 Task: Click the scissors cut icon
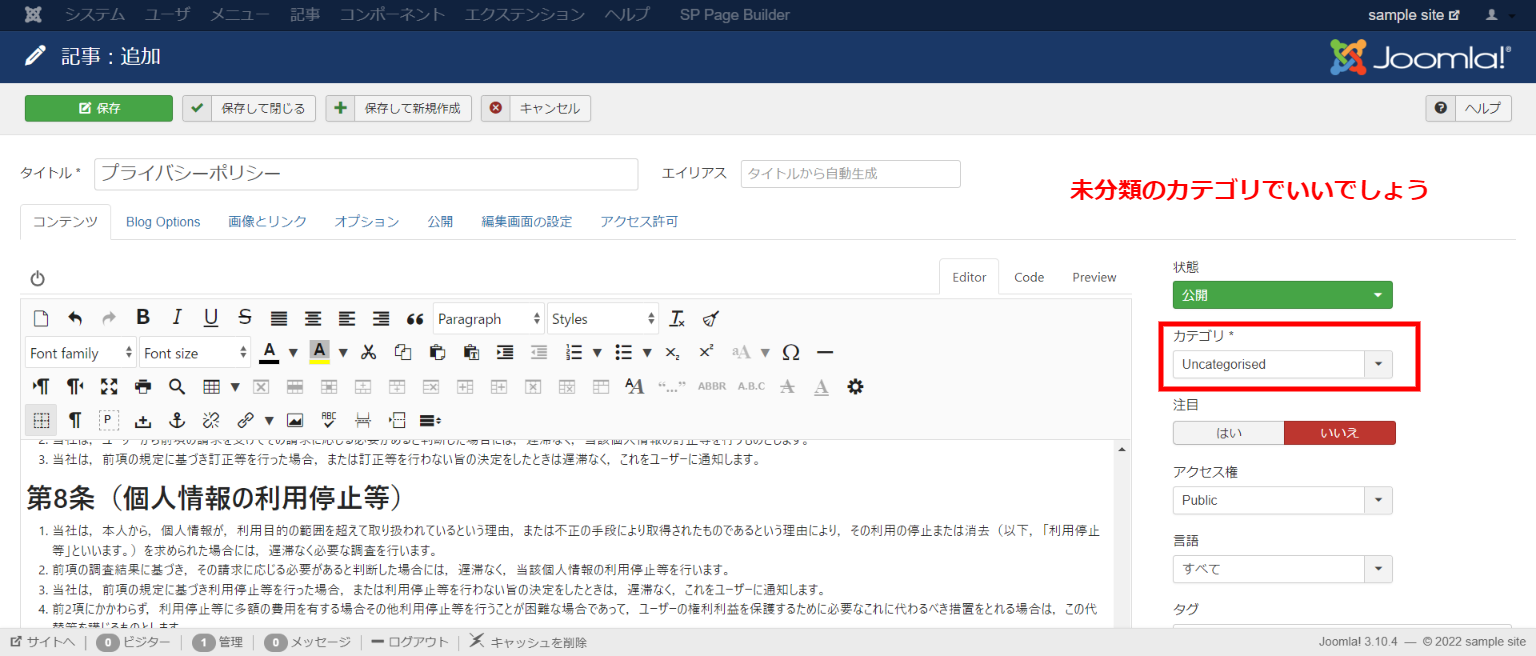[368, 352]
